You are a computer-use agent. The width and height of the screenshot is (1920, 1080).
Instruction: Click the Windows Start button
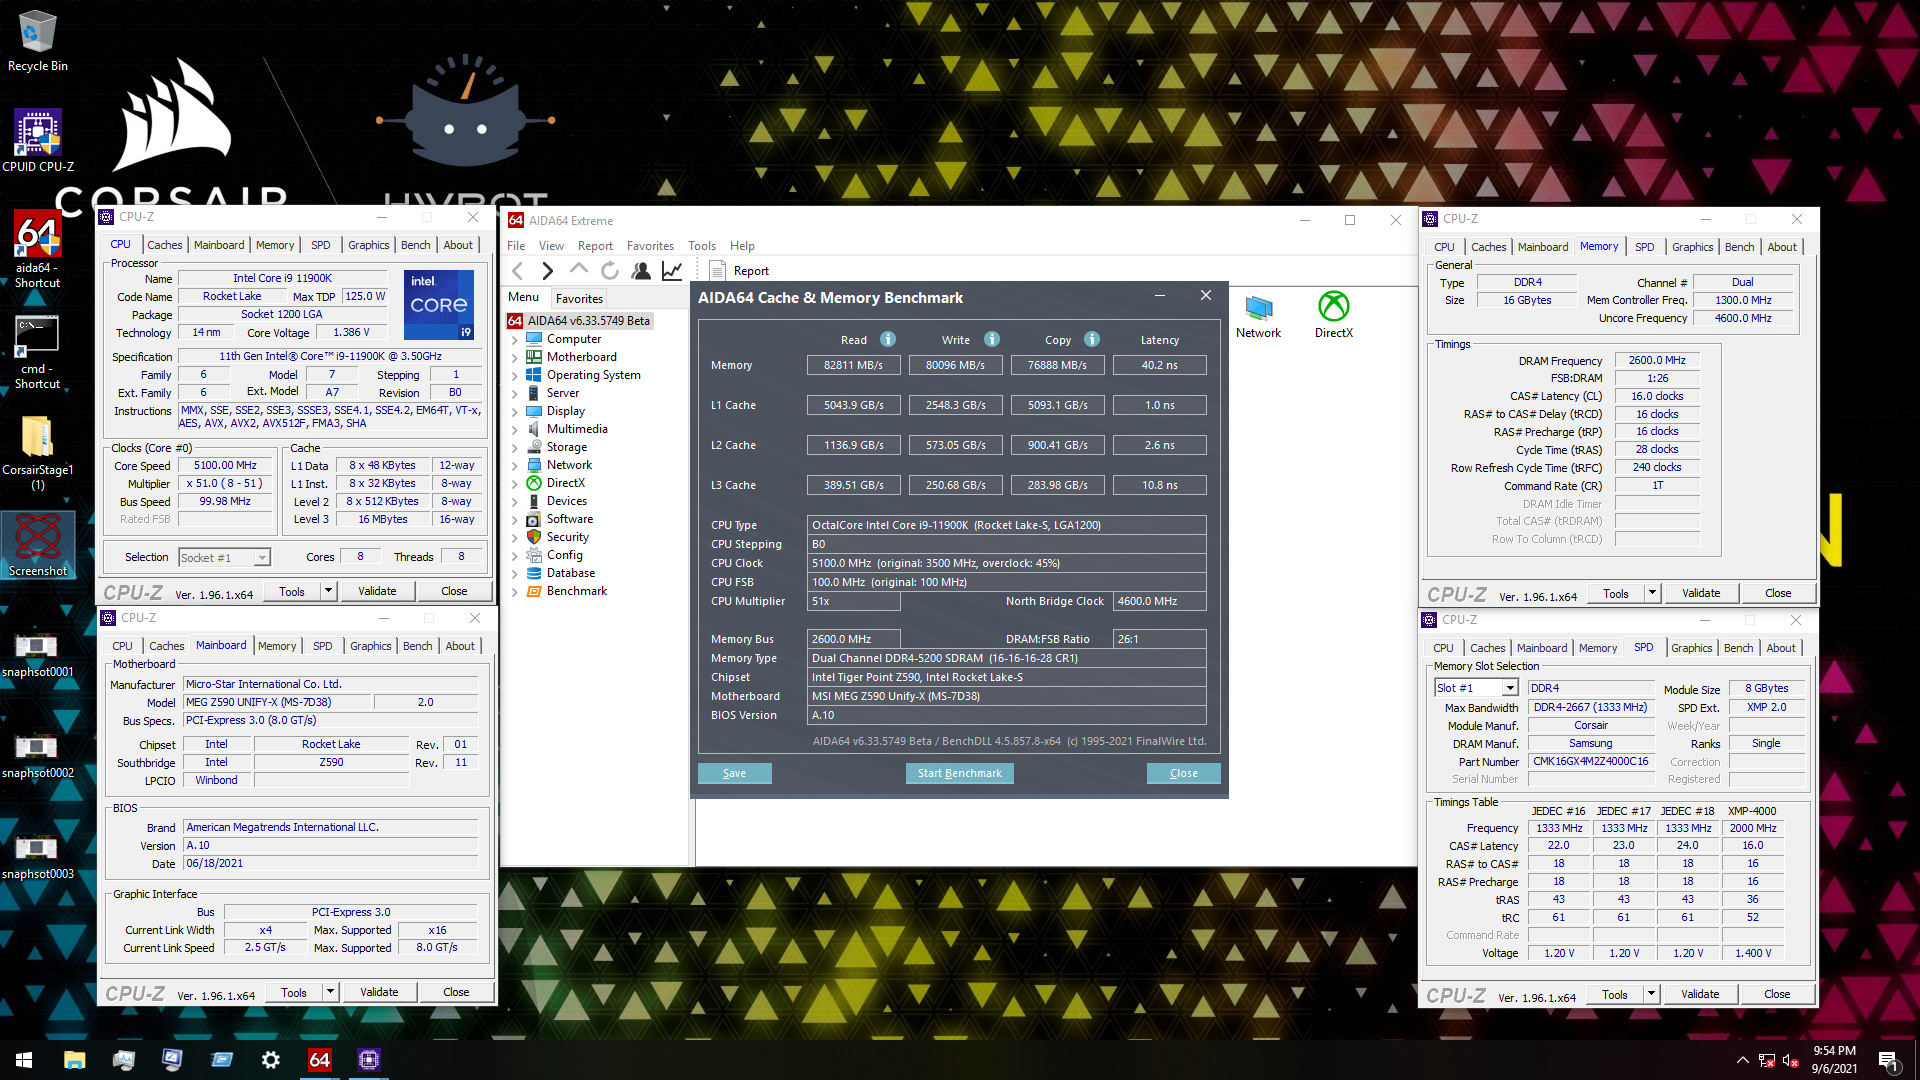pos(24,1060)
